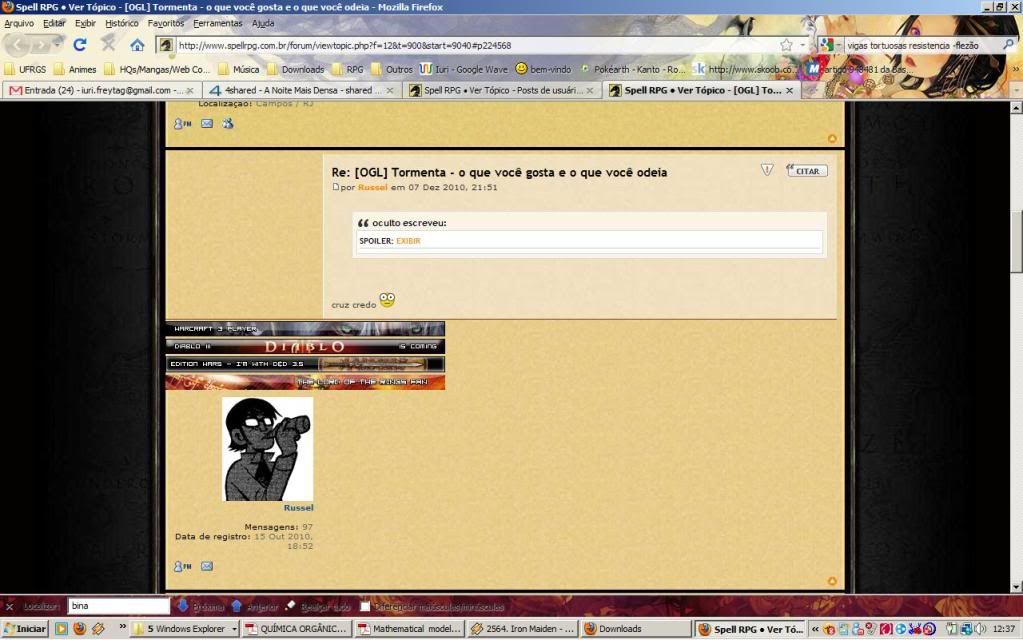
Task: Bookmark this page with the star icon
Action: coord(786,45)
